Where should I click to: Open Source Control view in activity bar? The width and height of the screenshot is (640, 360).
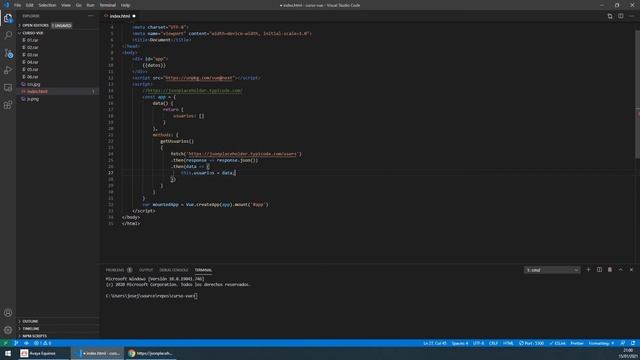click(8, 53)
